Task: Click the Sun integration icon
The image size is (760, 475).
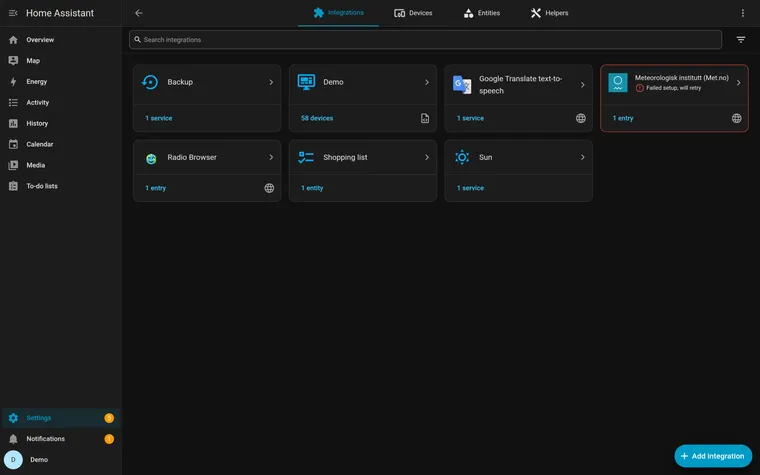Action: pyautogui.click(x=462, y=157)
